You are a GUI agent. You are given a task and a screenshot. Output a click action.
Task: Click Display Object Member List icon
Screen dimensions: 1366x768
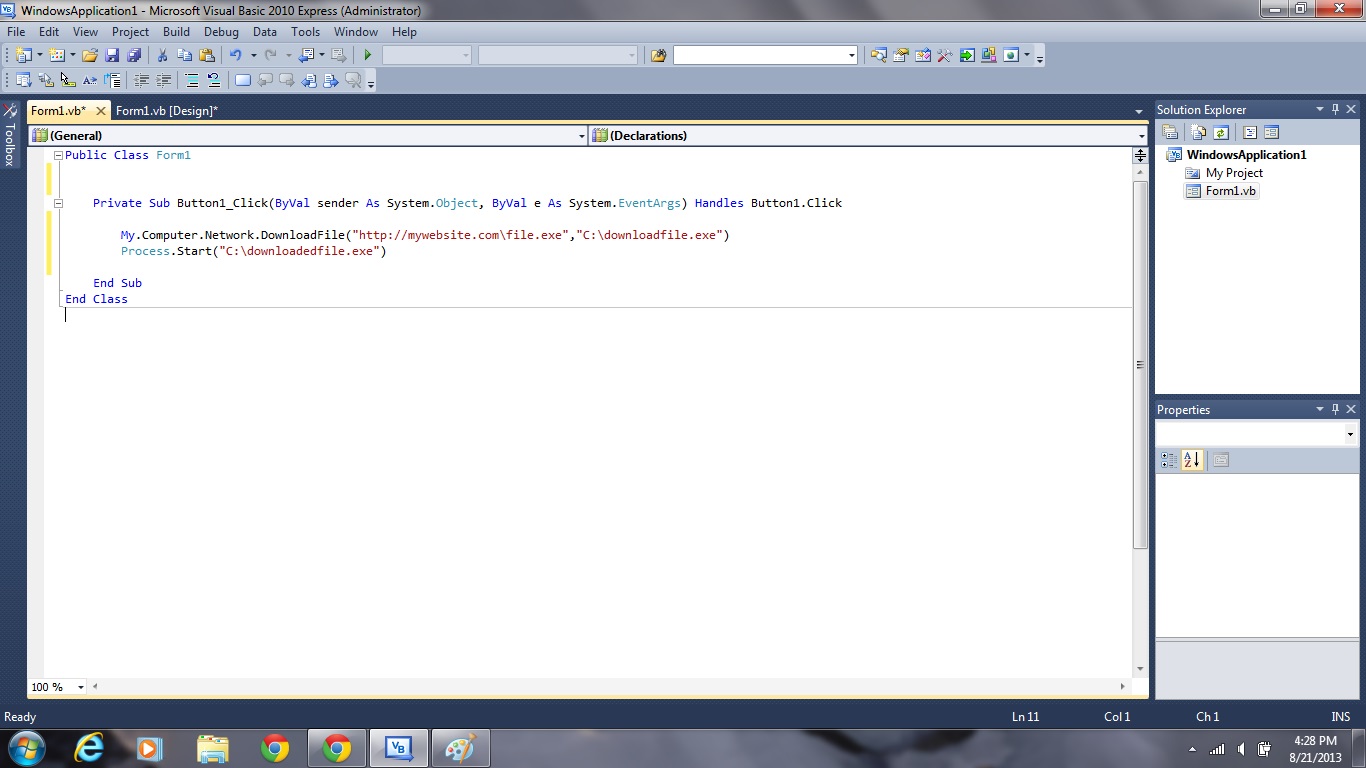coord(23,81)
